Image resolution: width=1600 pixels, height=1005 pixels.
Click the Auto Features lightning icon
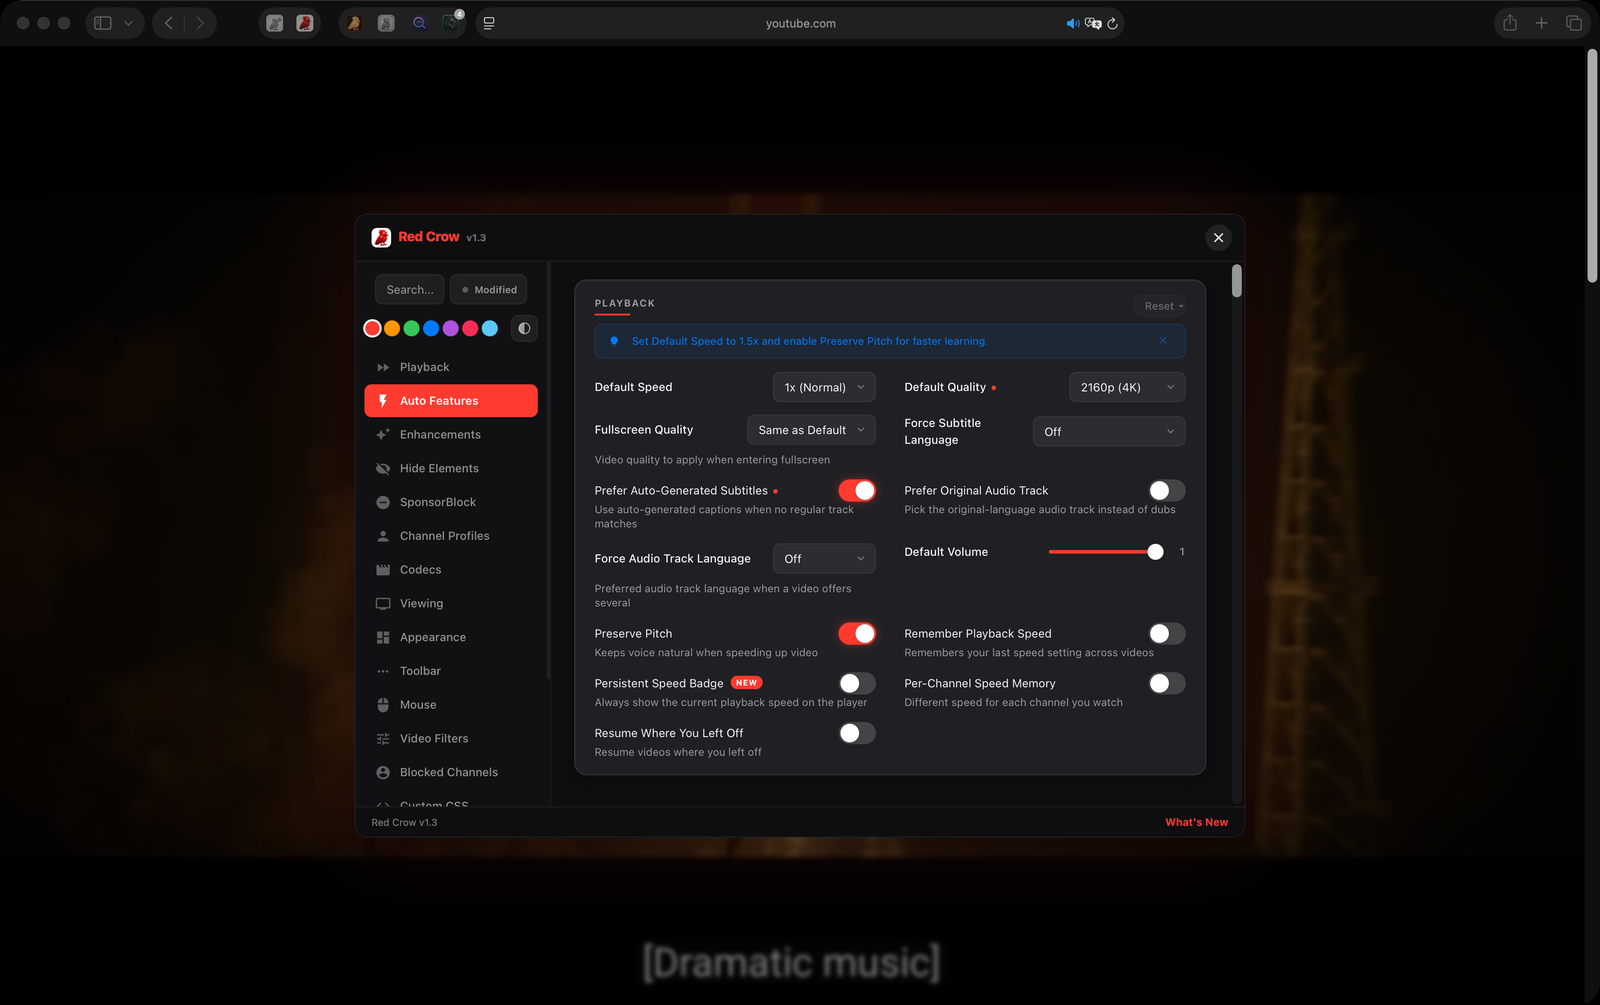pos(383,401)
